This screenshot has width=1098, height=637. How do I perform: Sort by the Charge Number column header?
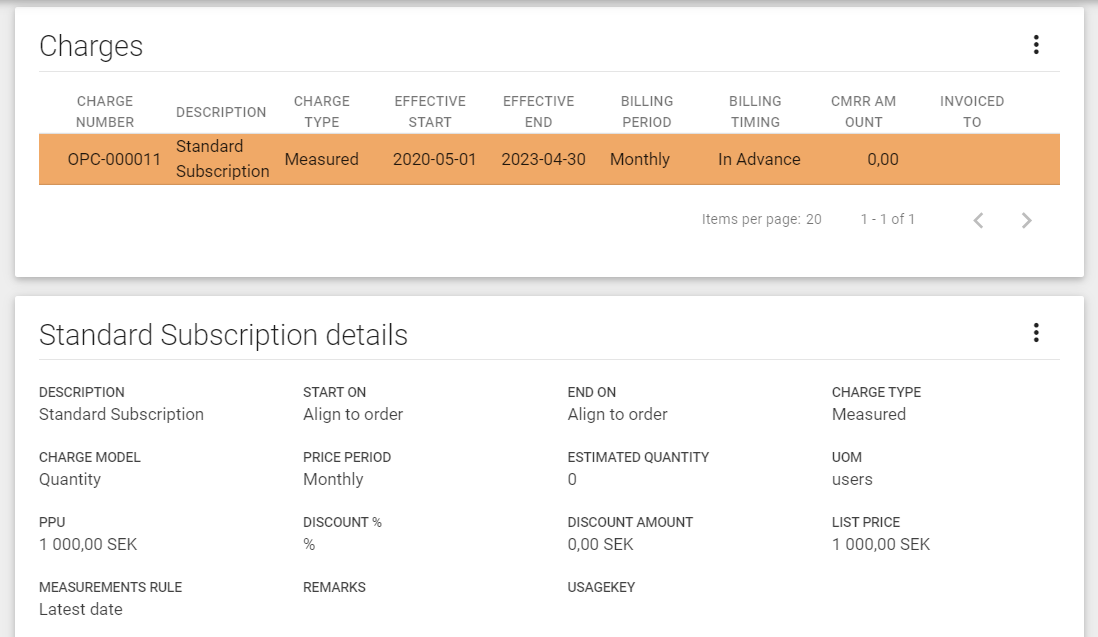[105, 111]
